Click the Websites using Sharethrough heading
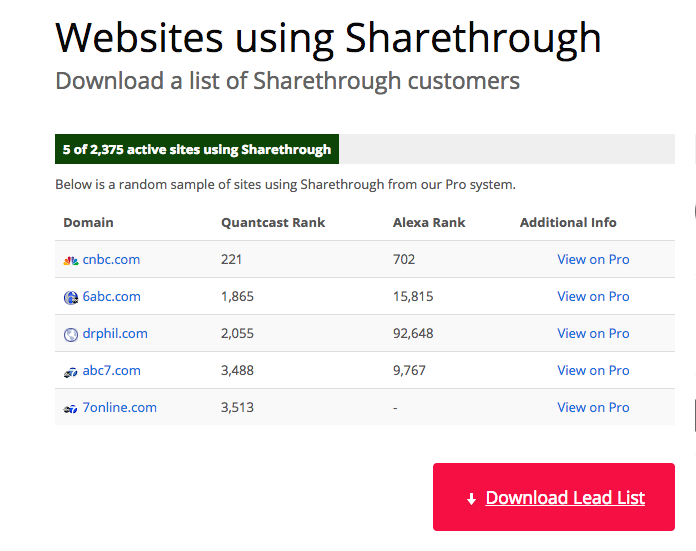 coord(328,39)
